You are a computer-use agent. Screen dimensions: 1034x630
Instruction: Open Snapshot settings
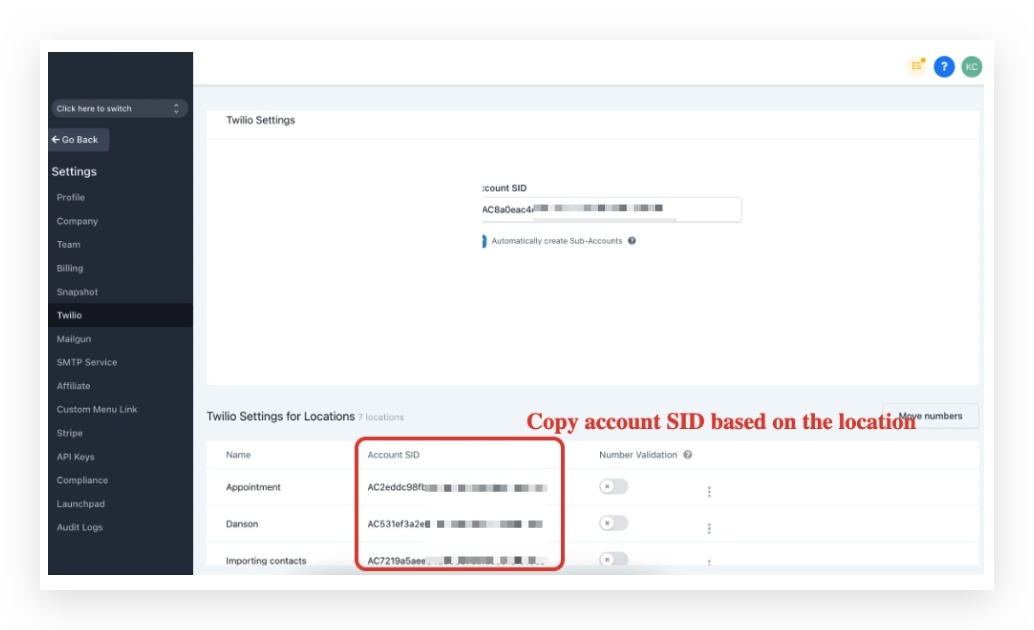click(77, 292)
